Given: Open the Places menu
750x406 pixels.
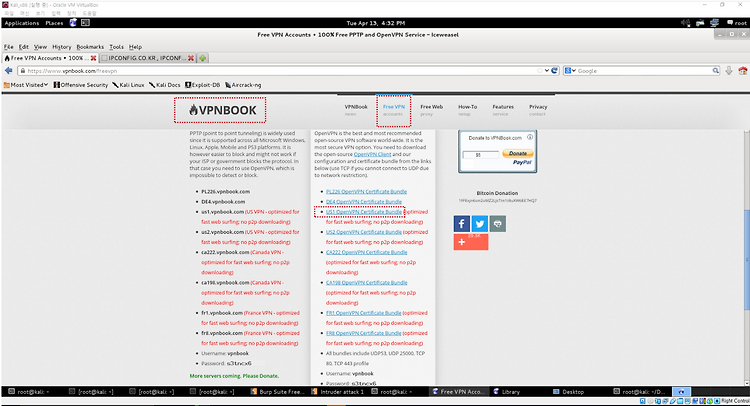Looking at the screenshot, I should pos(54,23).
